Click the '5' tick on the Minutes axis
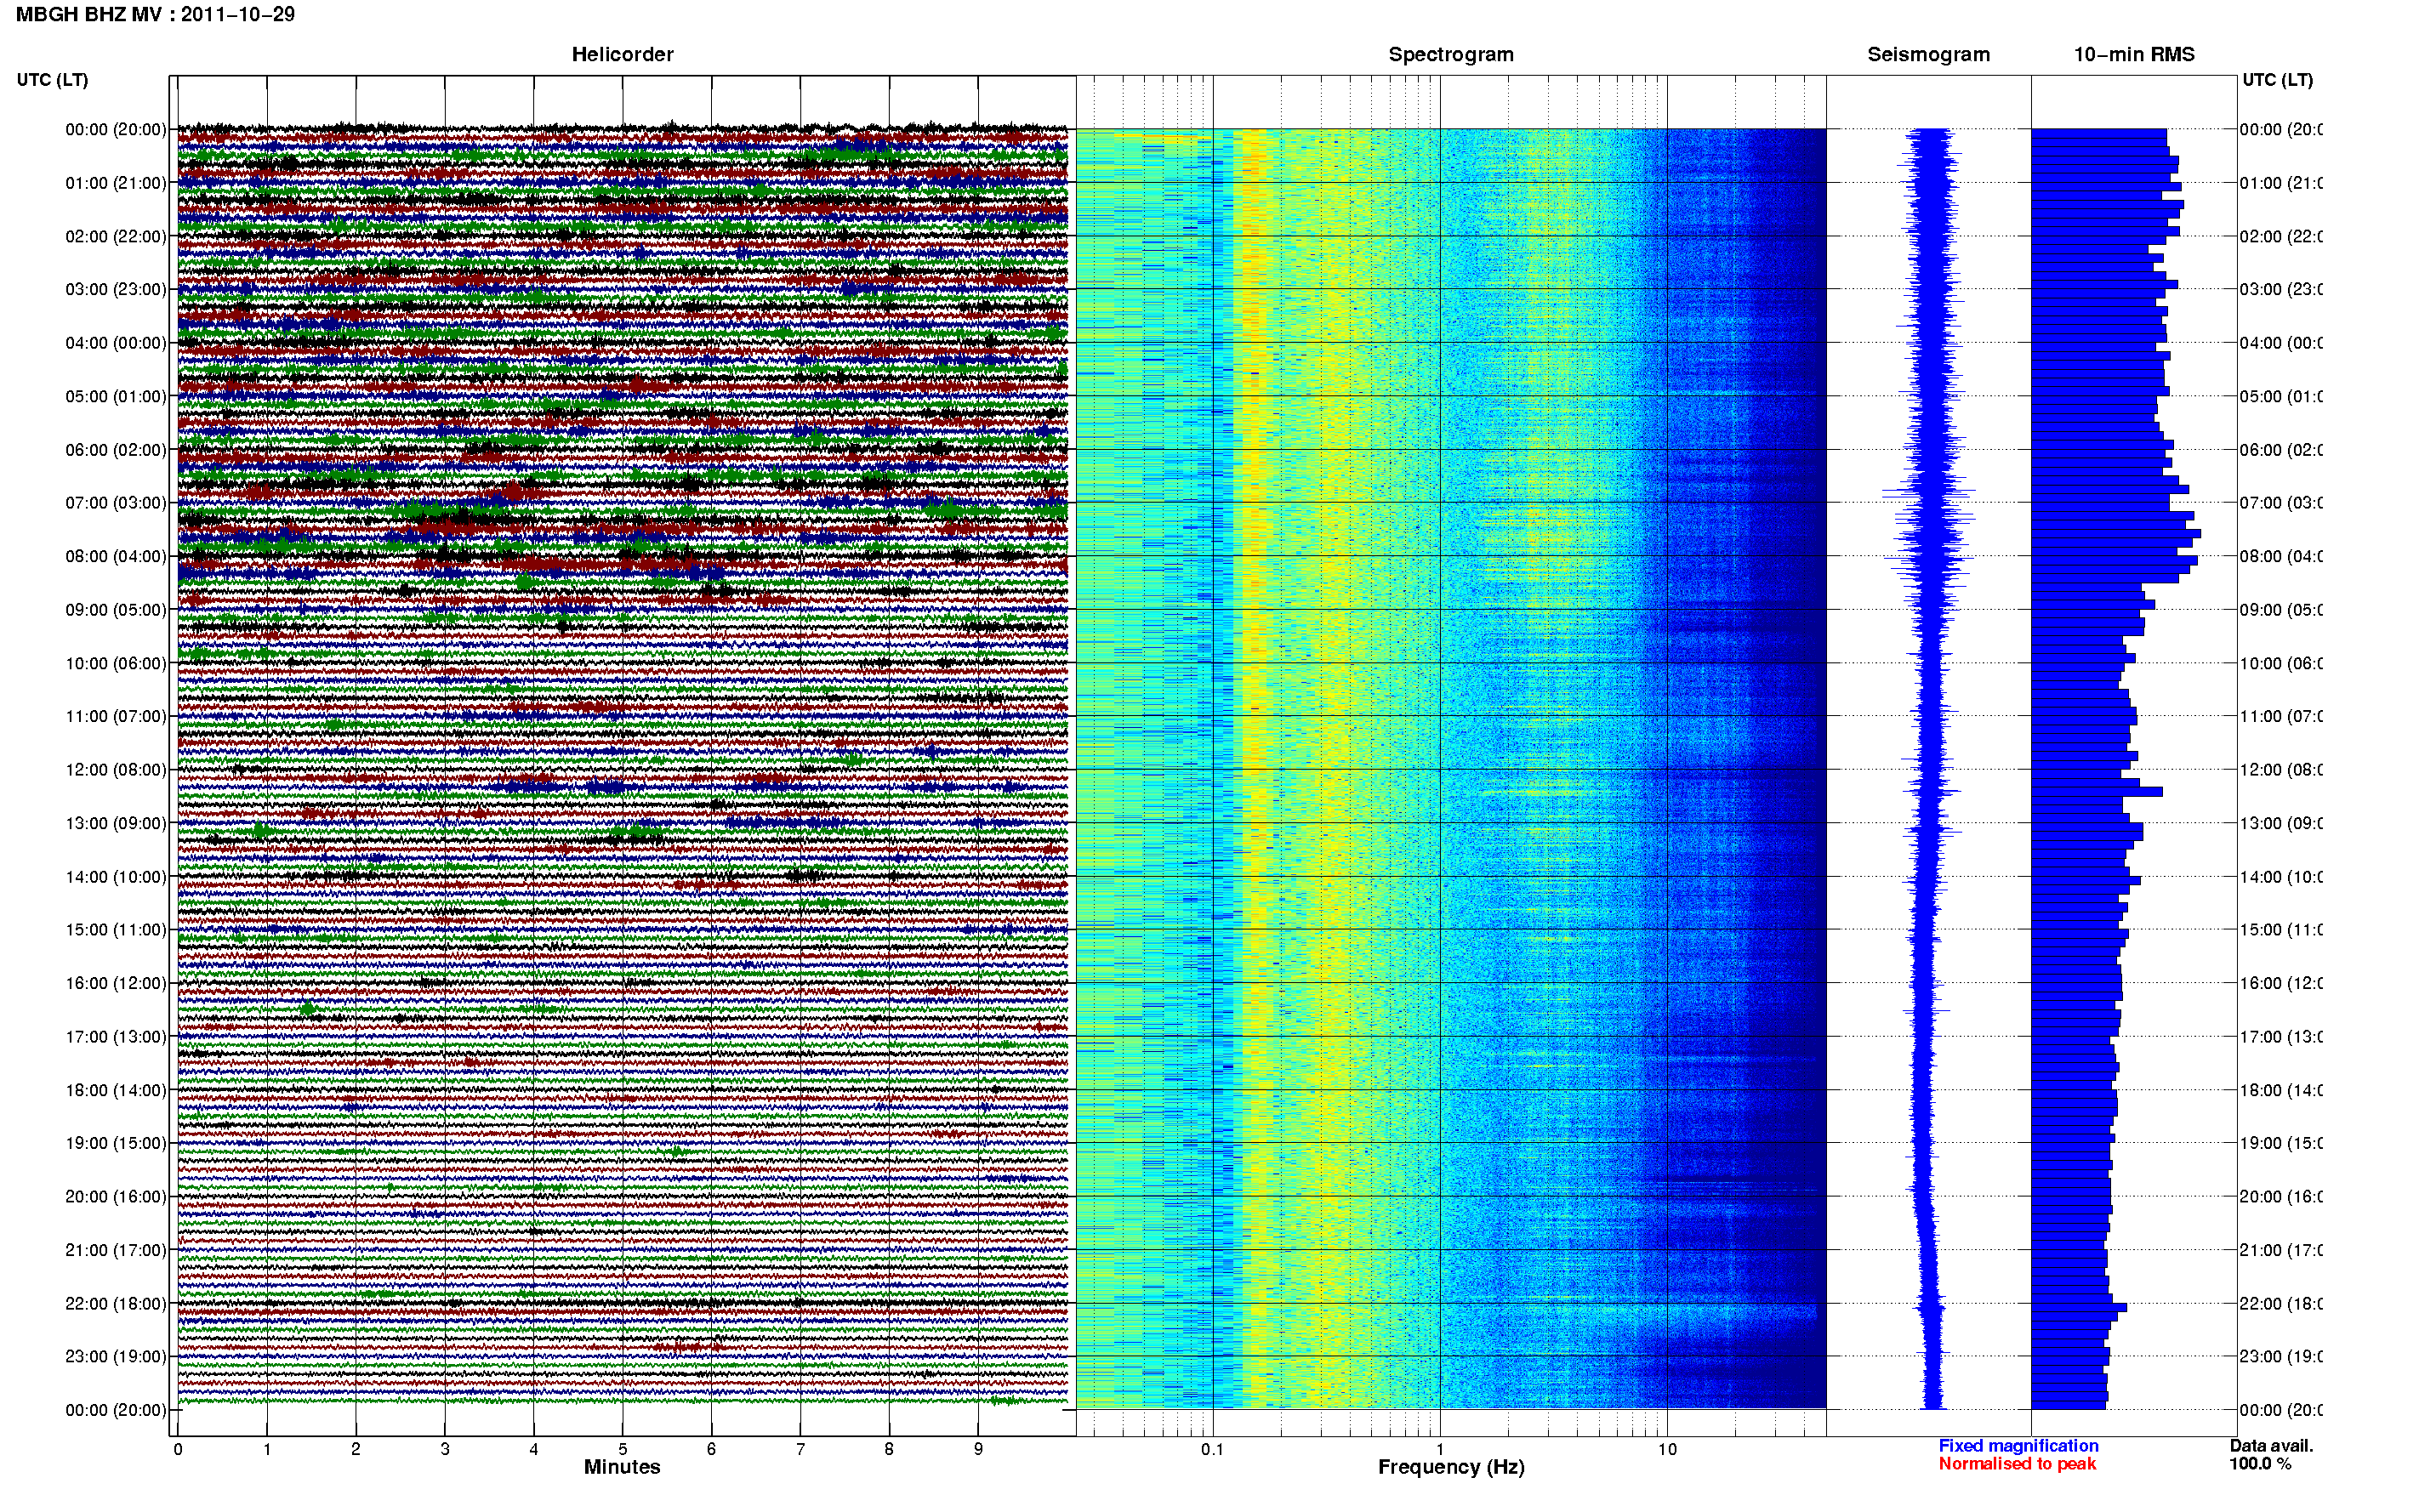This screenshot has height=1512, width=2419. (x=623, y=1449)
